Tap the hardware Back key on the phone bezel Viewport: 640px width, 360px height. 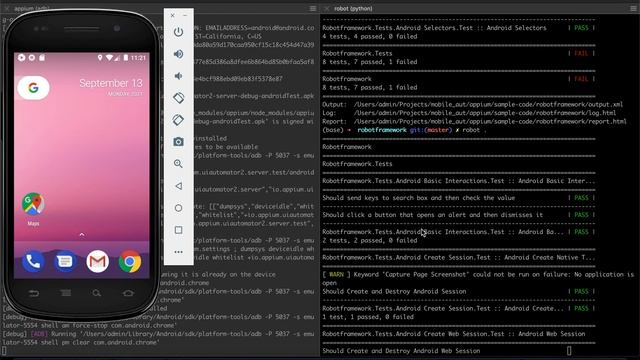point(34,293)
